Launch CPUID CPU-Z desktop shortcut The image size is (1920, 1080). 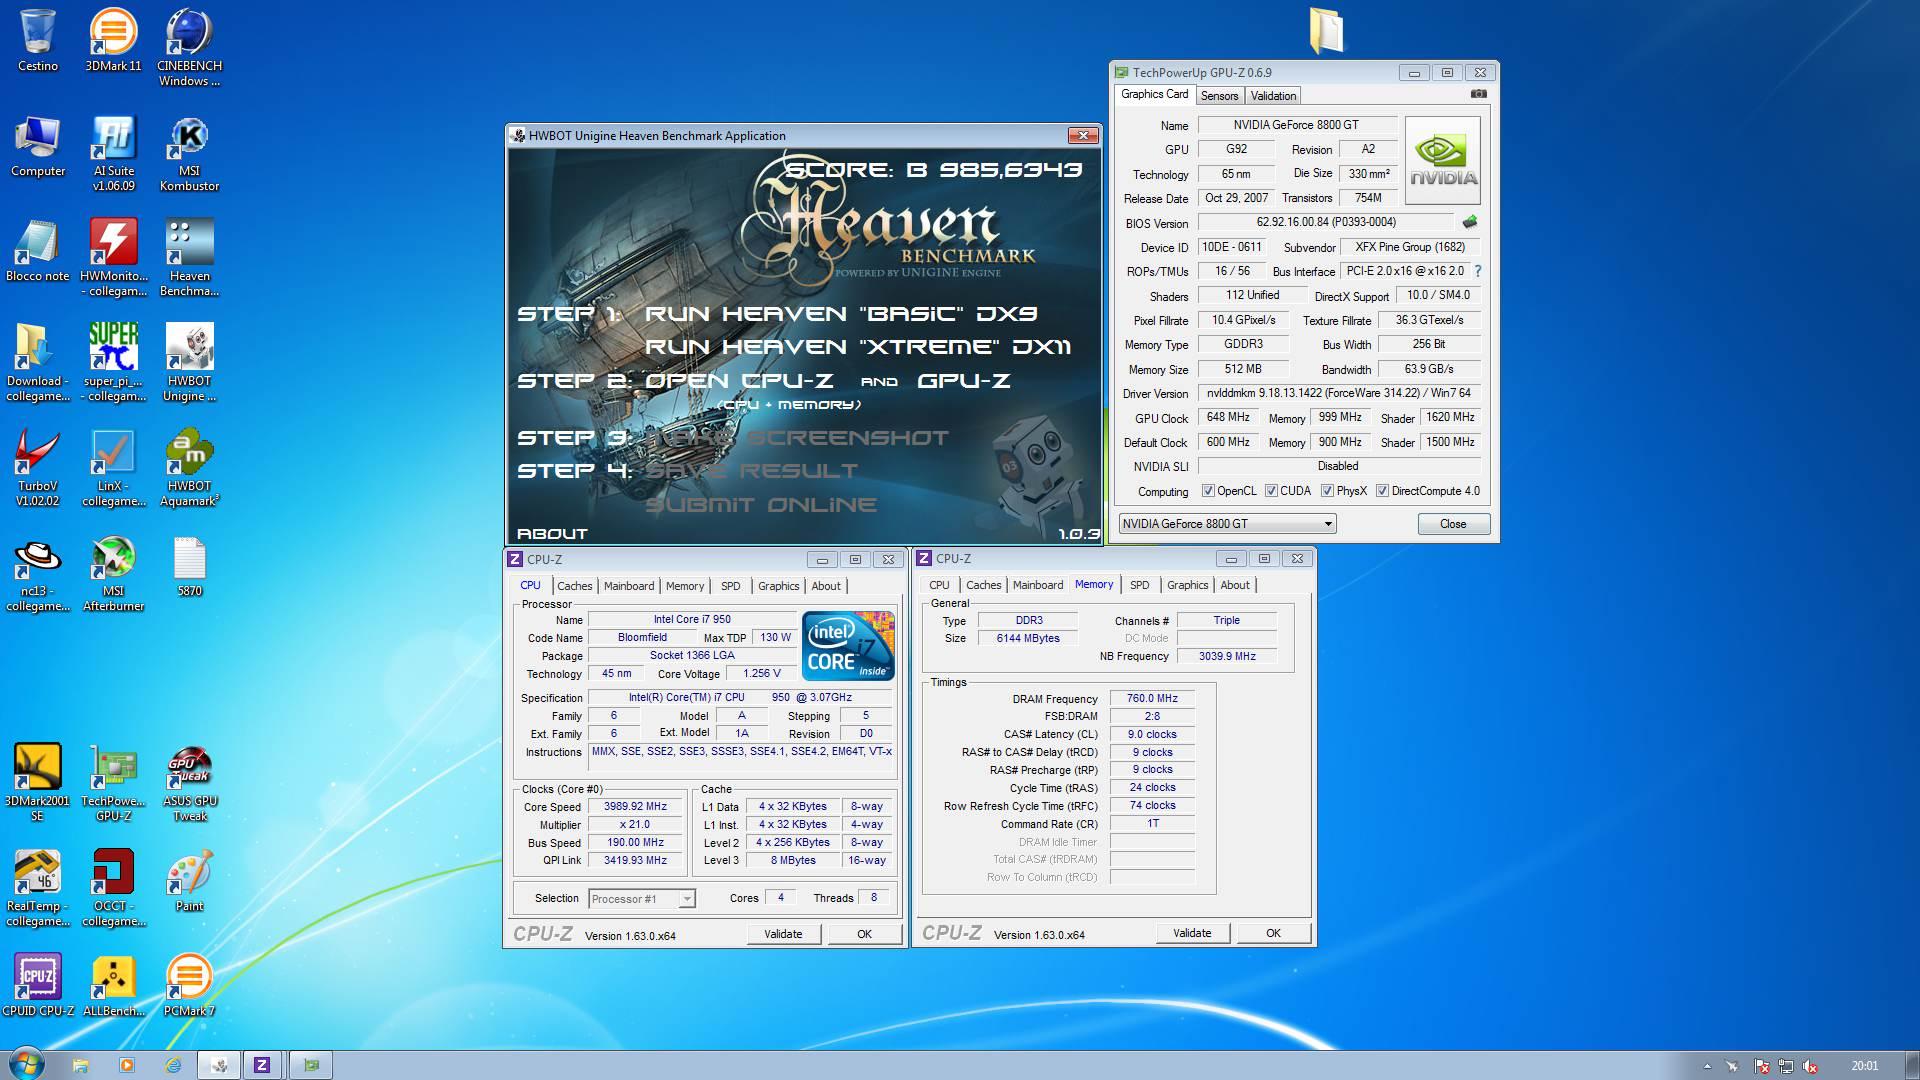point(38,985)
